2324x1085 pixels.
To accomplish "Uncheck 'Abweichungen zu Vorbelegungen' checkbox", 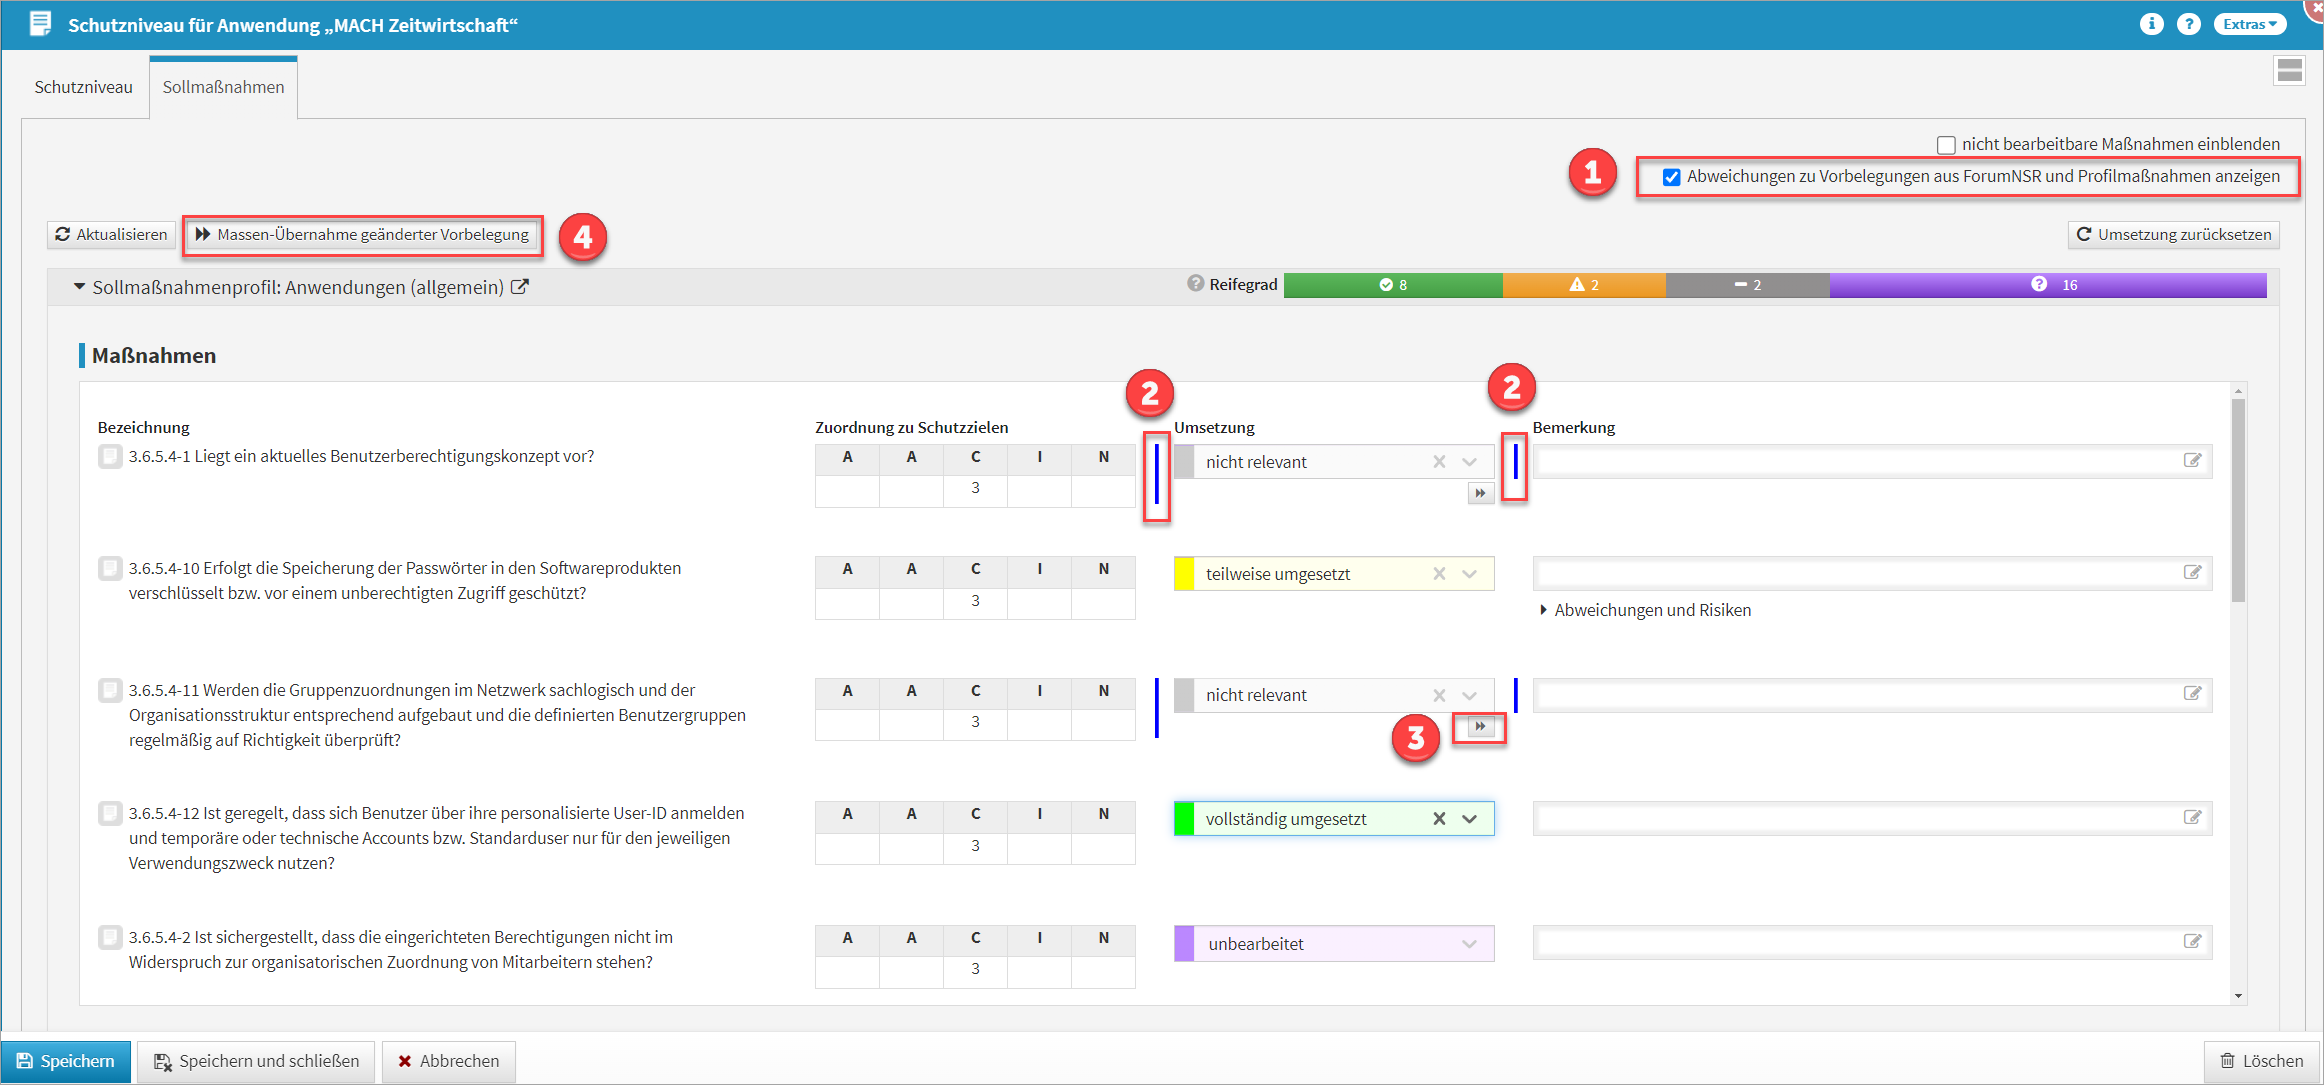I will [1671, 177].
